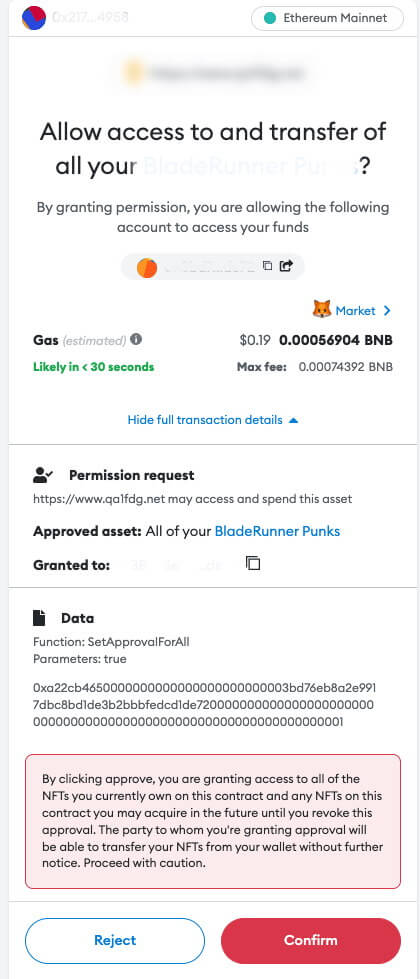Image resolution: width=420 pixels, height=979 pixels.
Task: Select the hex transaction data text
Action: point(204,705)
